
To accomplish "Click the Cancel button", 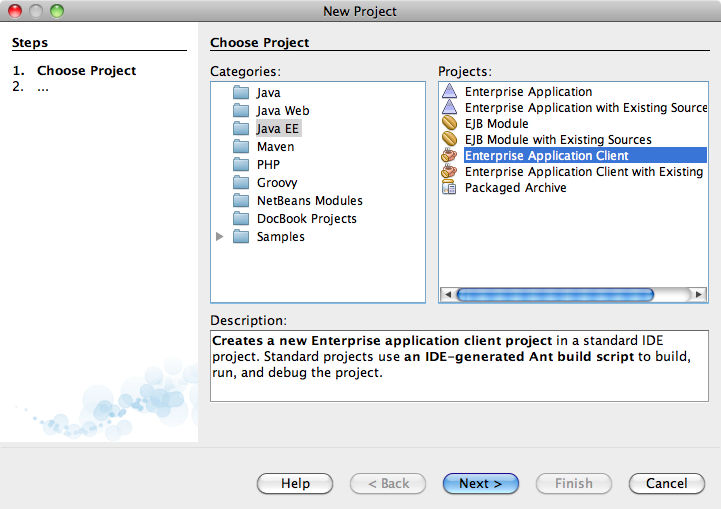I will 666,483.
